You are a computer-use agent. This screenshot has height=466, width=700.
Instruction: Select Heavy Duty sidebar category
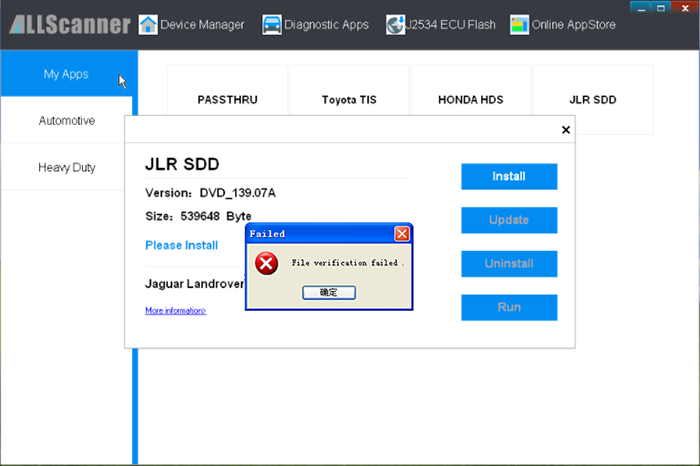tap(67, 167)
